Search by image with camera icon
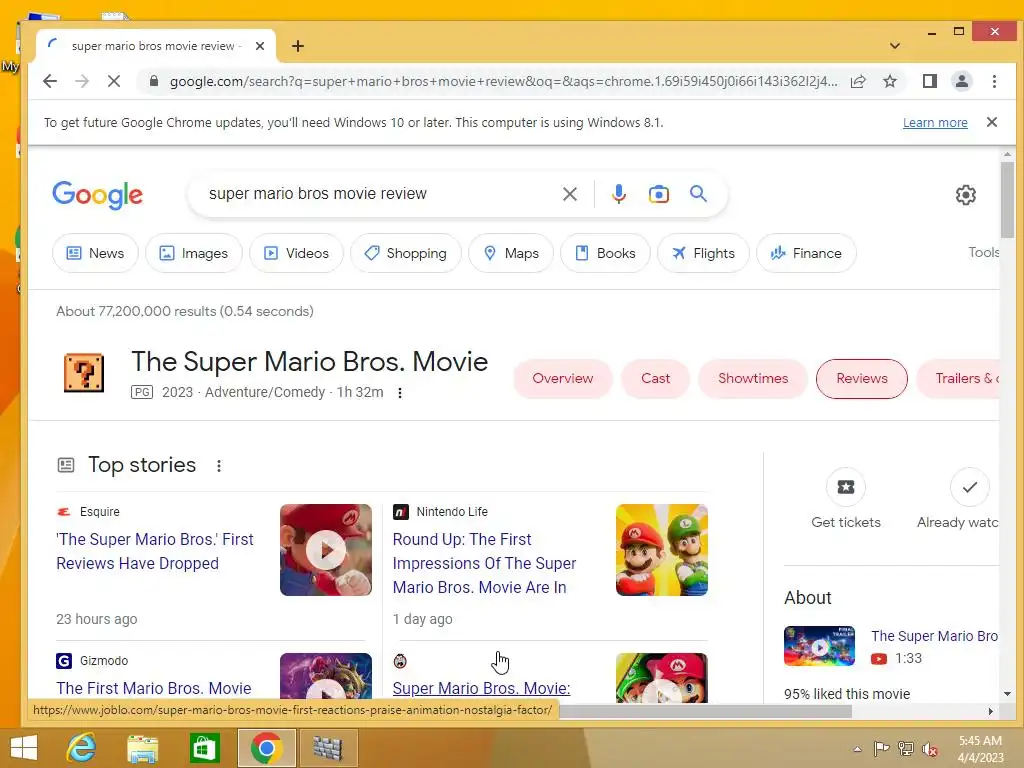The height and width of the screenshot is (768, 1024). (x=658, y=194)
